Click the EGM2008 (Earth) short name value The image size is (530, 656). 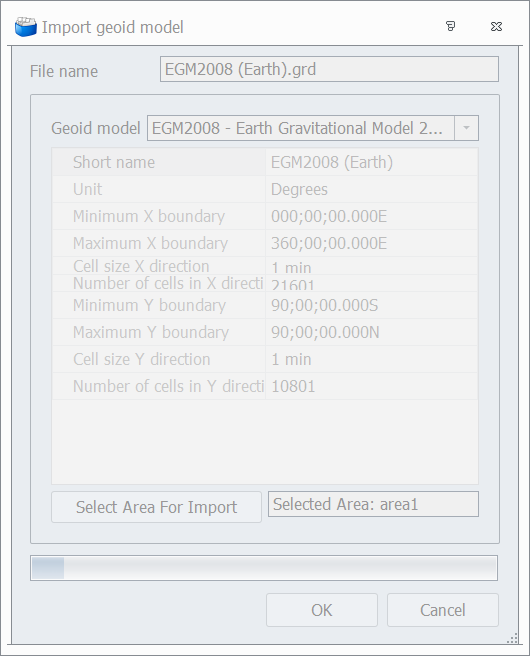coord(332,162)
